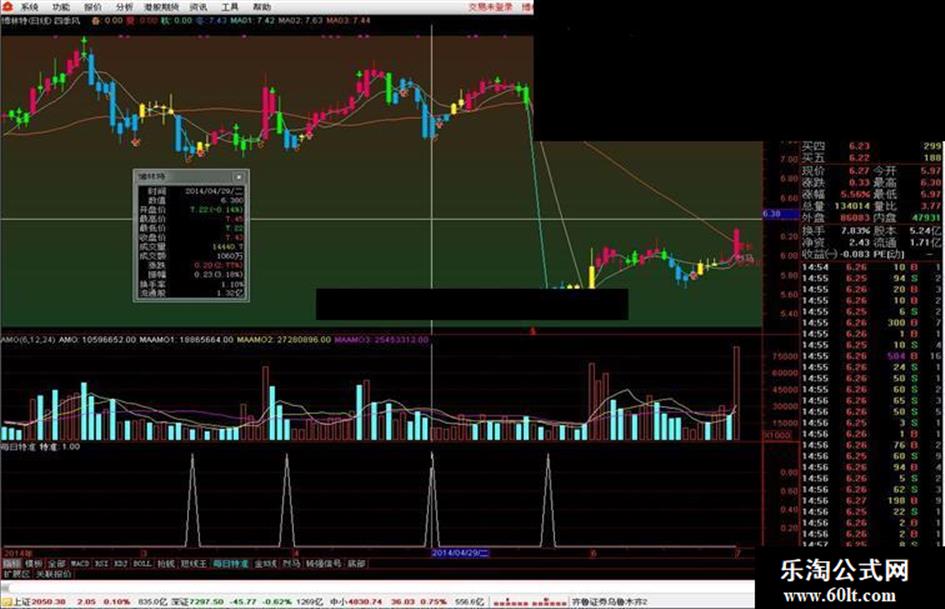
Task: Click the MA01: 7.42 moving average label
Action: (253, 21)
